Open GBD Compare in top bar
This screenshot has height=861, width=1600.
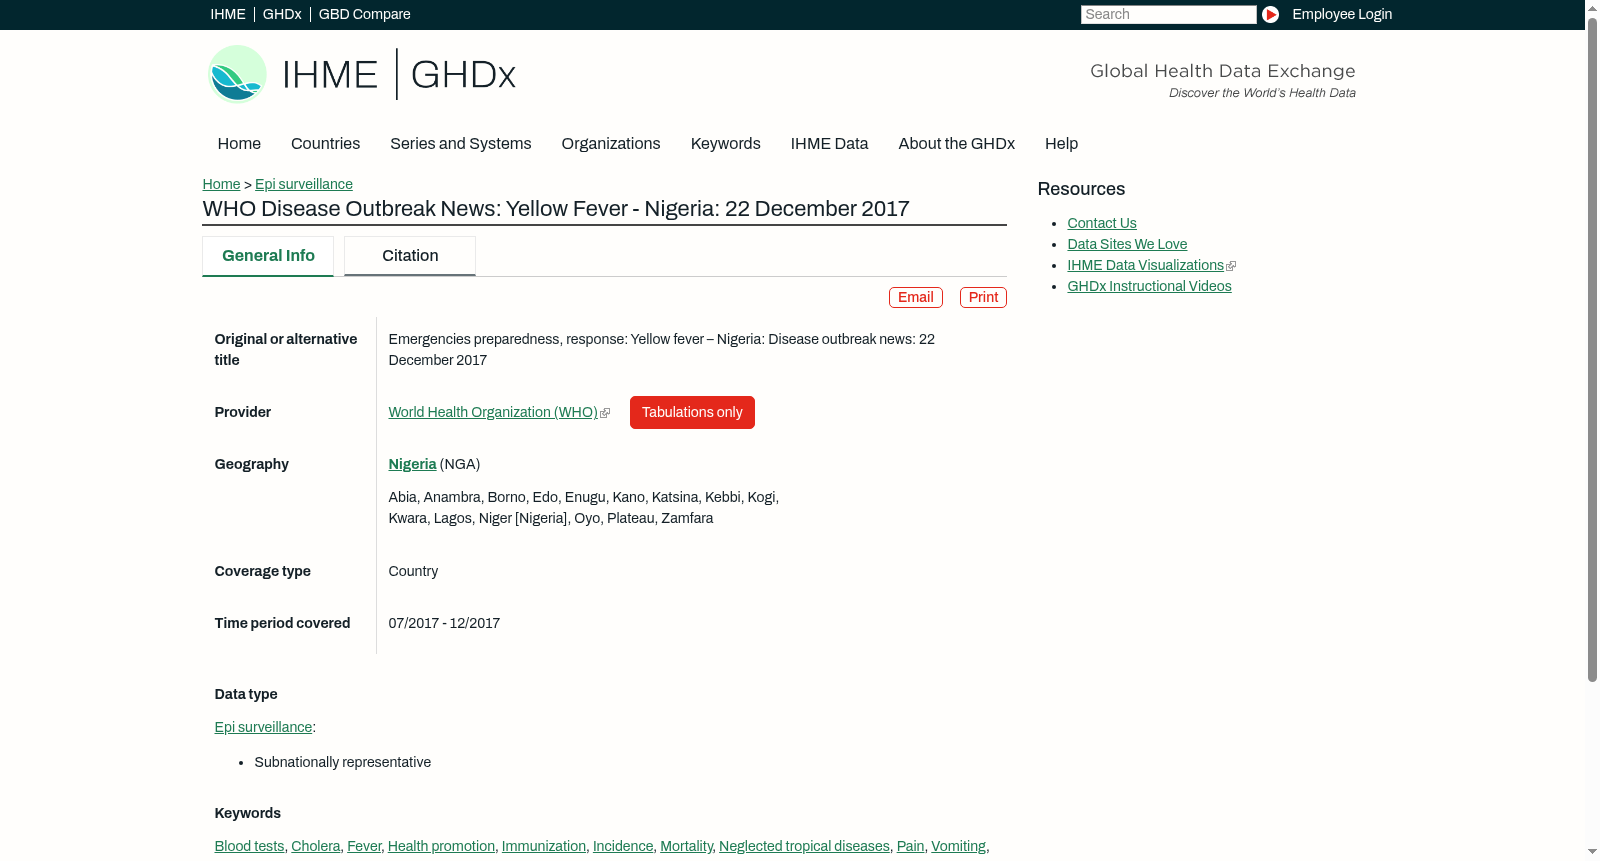pyautogui.click(x=365, y=14)
